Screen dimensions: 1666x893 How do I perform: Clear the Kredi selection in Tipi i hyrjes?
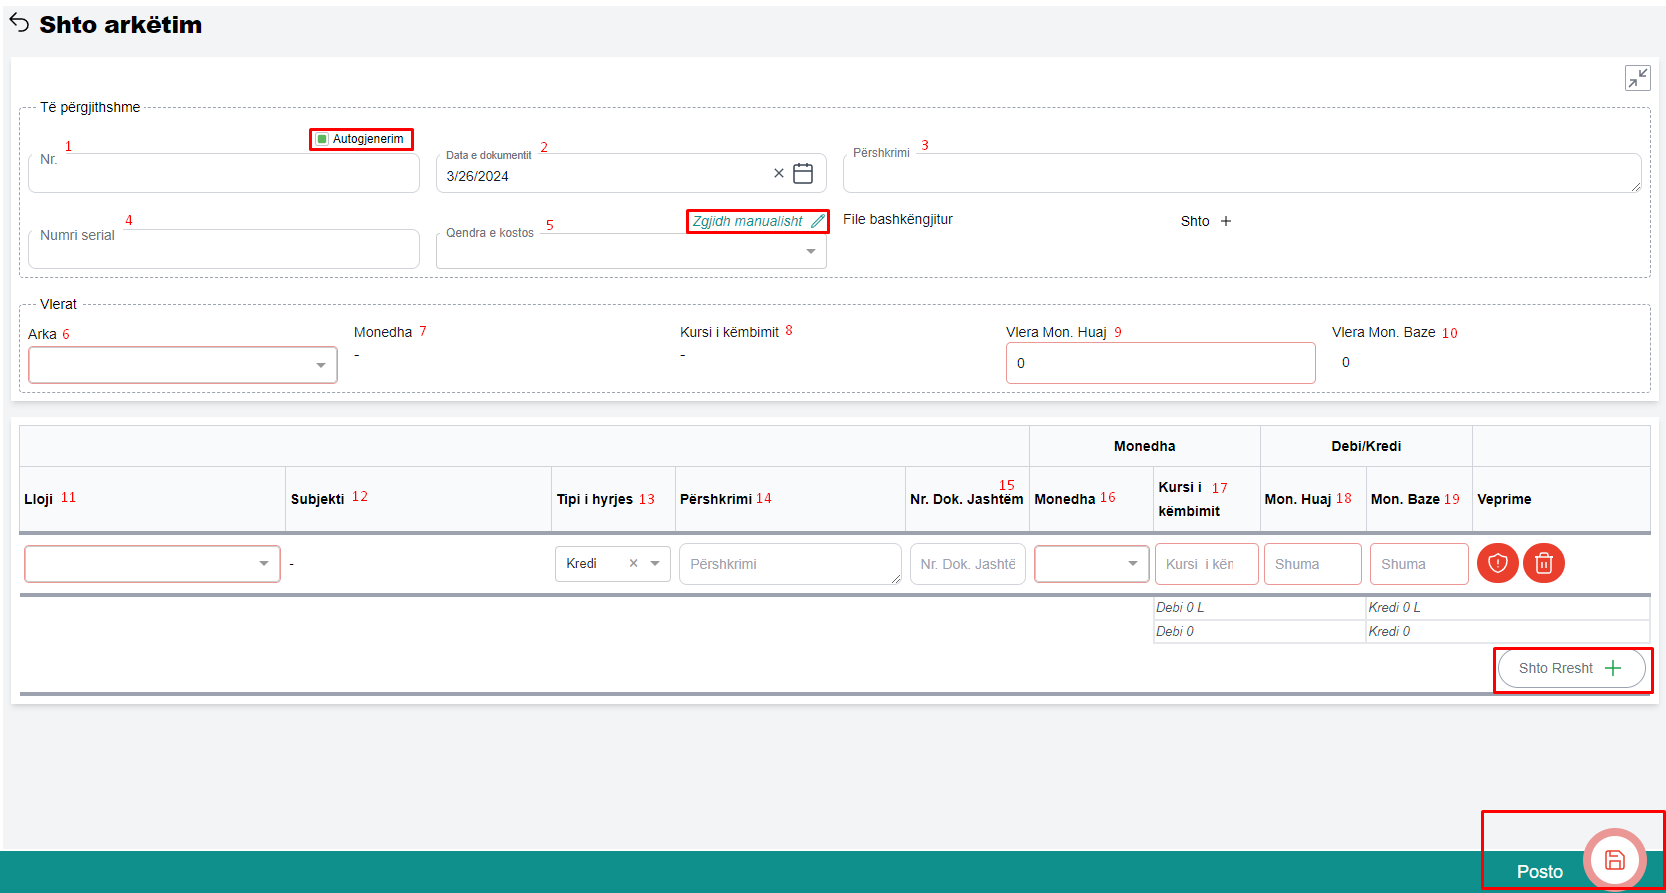coord(633,564)
